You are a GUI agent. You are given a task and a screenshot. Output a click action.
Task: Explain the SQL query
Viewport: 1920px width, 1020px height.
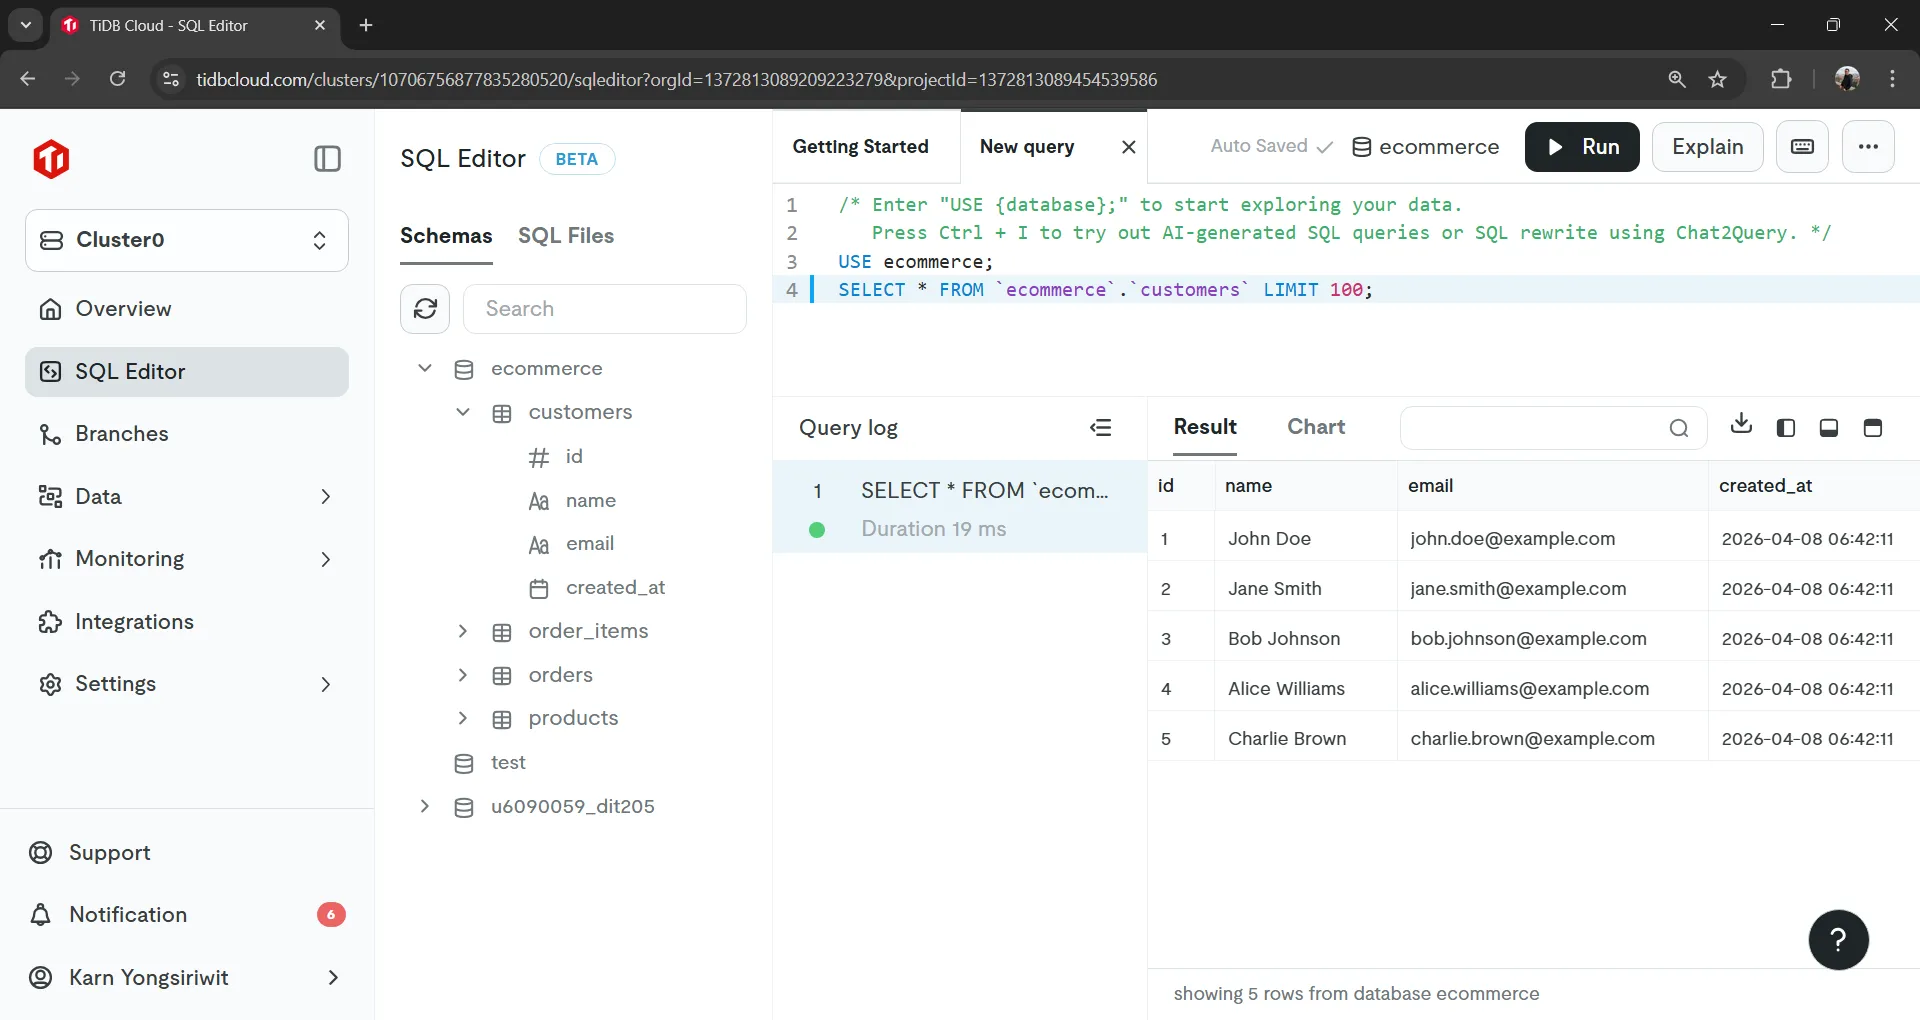point(1707,146)
